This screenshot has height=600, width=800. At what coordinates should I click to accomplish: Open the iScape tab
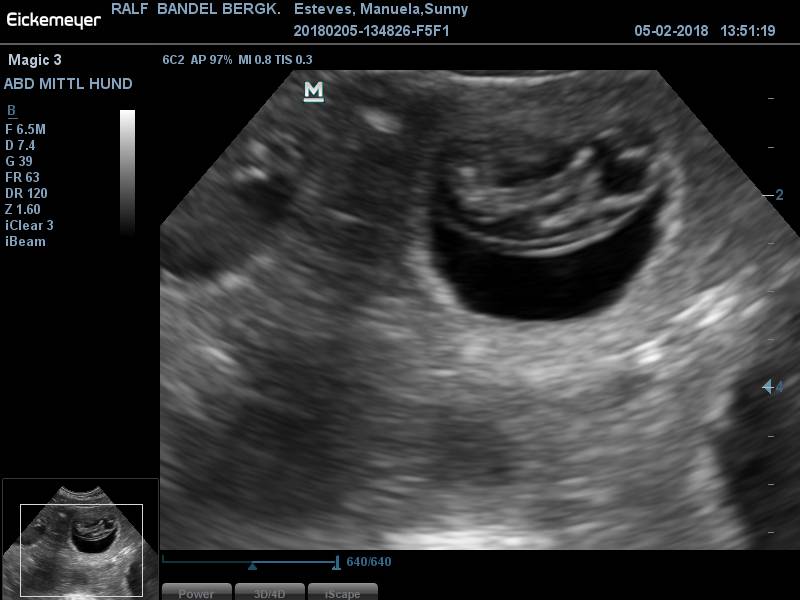(342, 592)
